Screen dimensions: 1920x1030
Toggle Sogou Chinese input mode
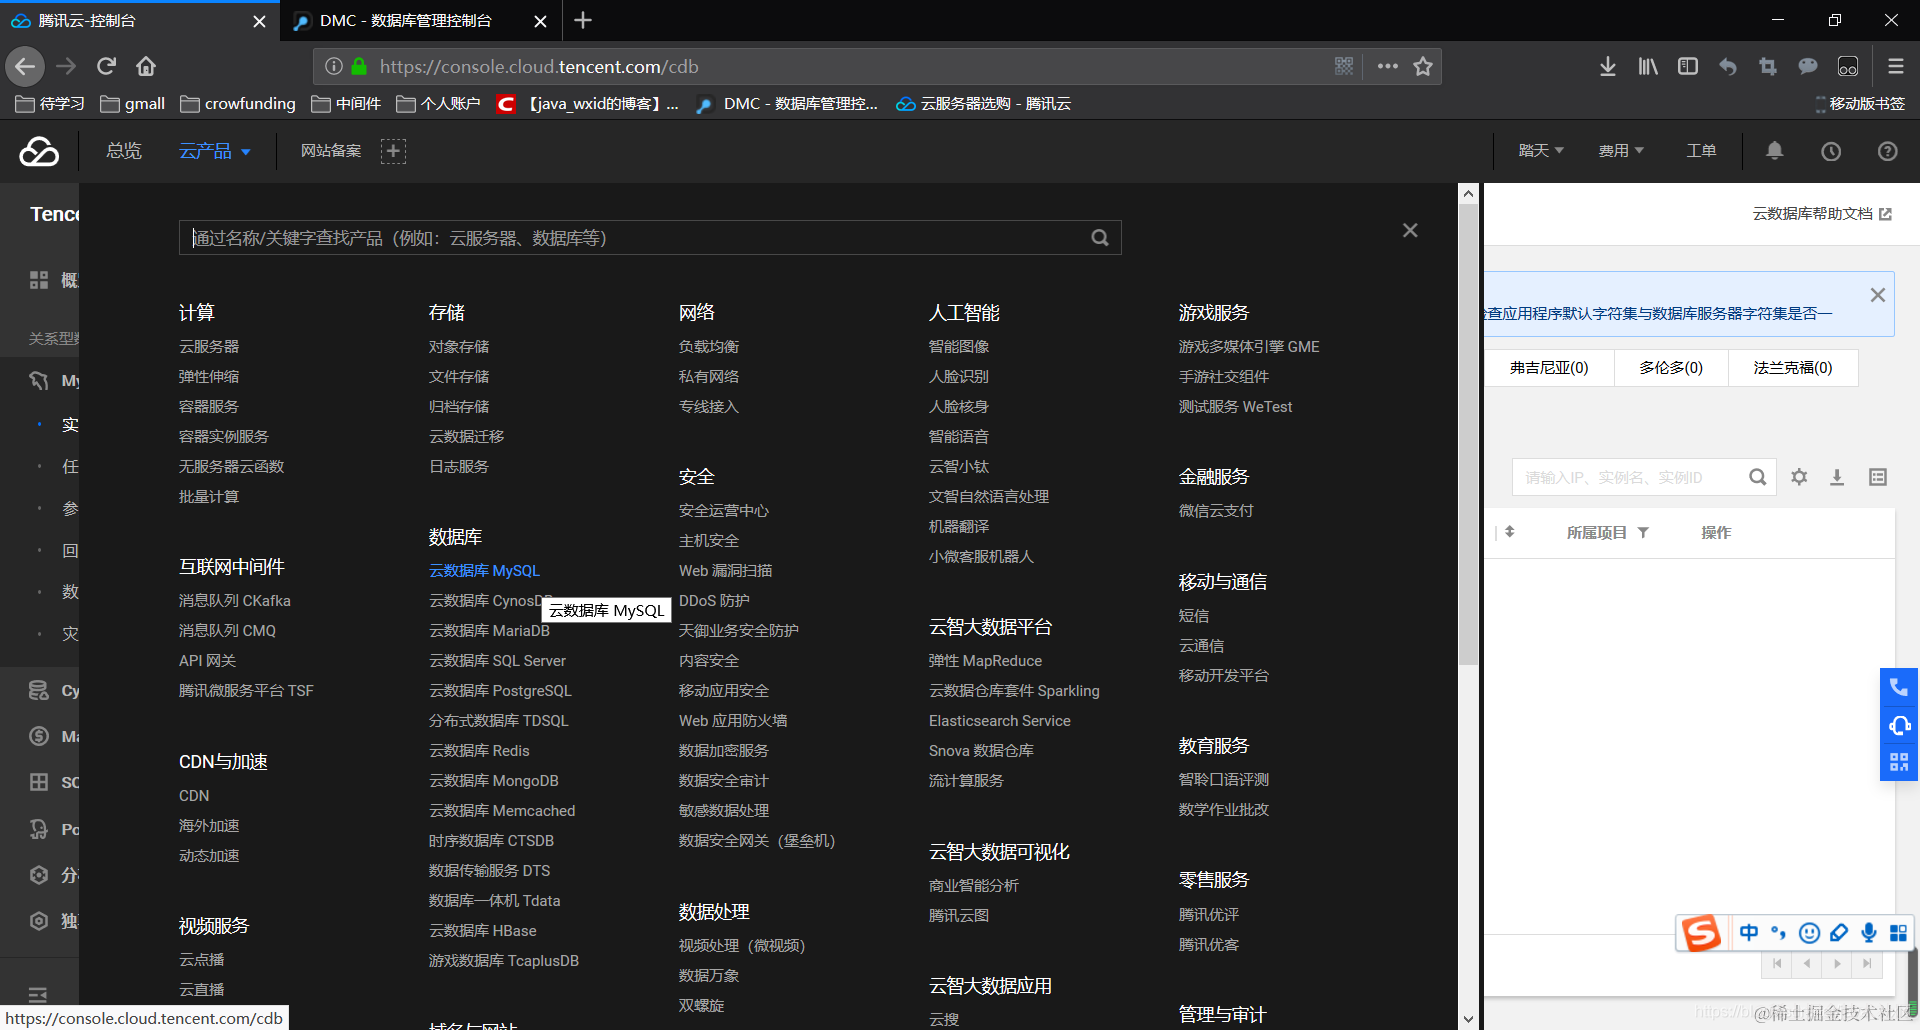coord(1749,933)
